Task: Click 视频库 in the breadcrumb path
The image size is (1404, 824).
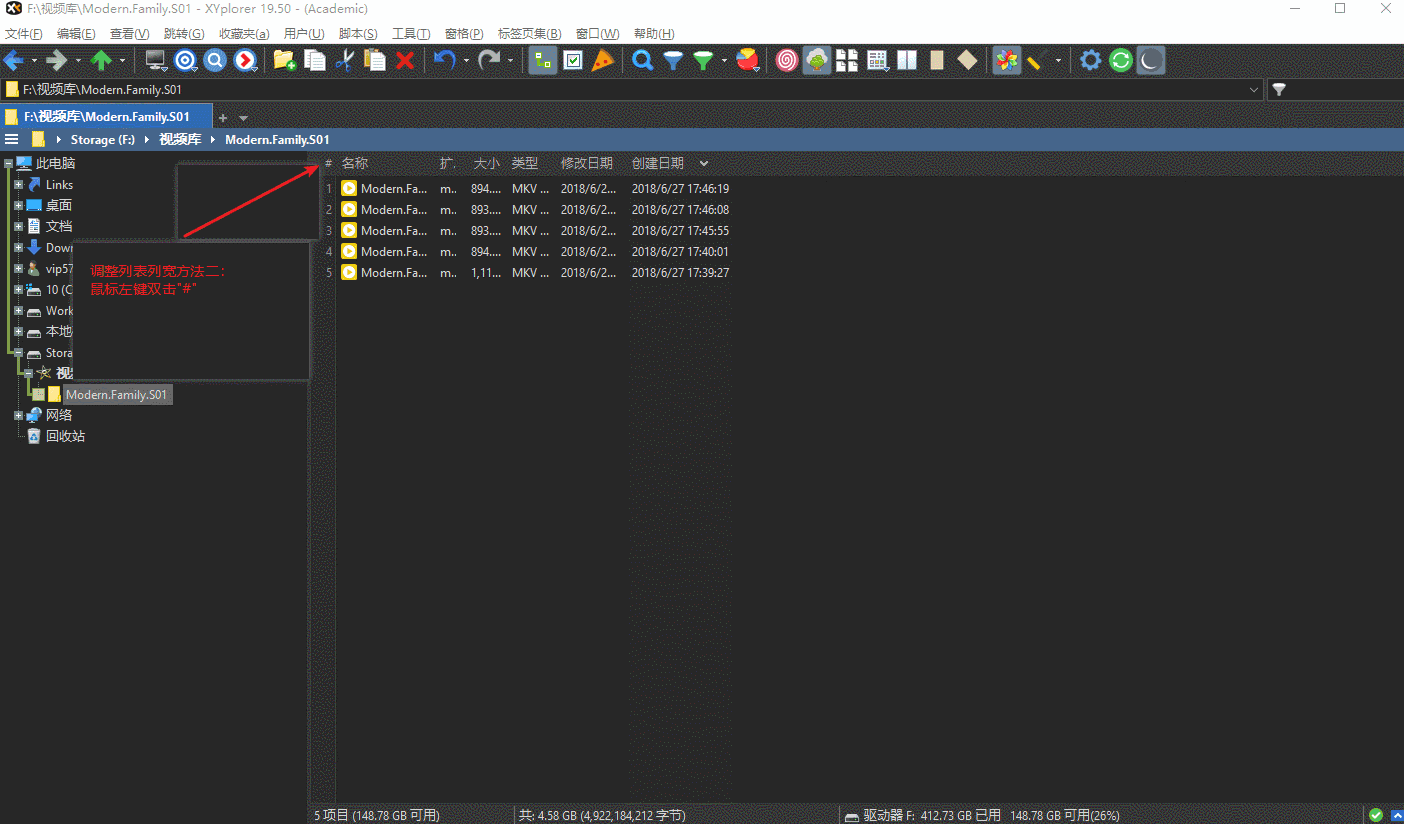Action: pyautogui.click(x=180, y=139)
